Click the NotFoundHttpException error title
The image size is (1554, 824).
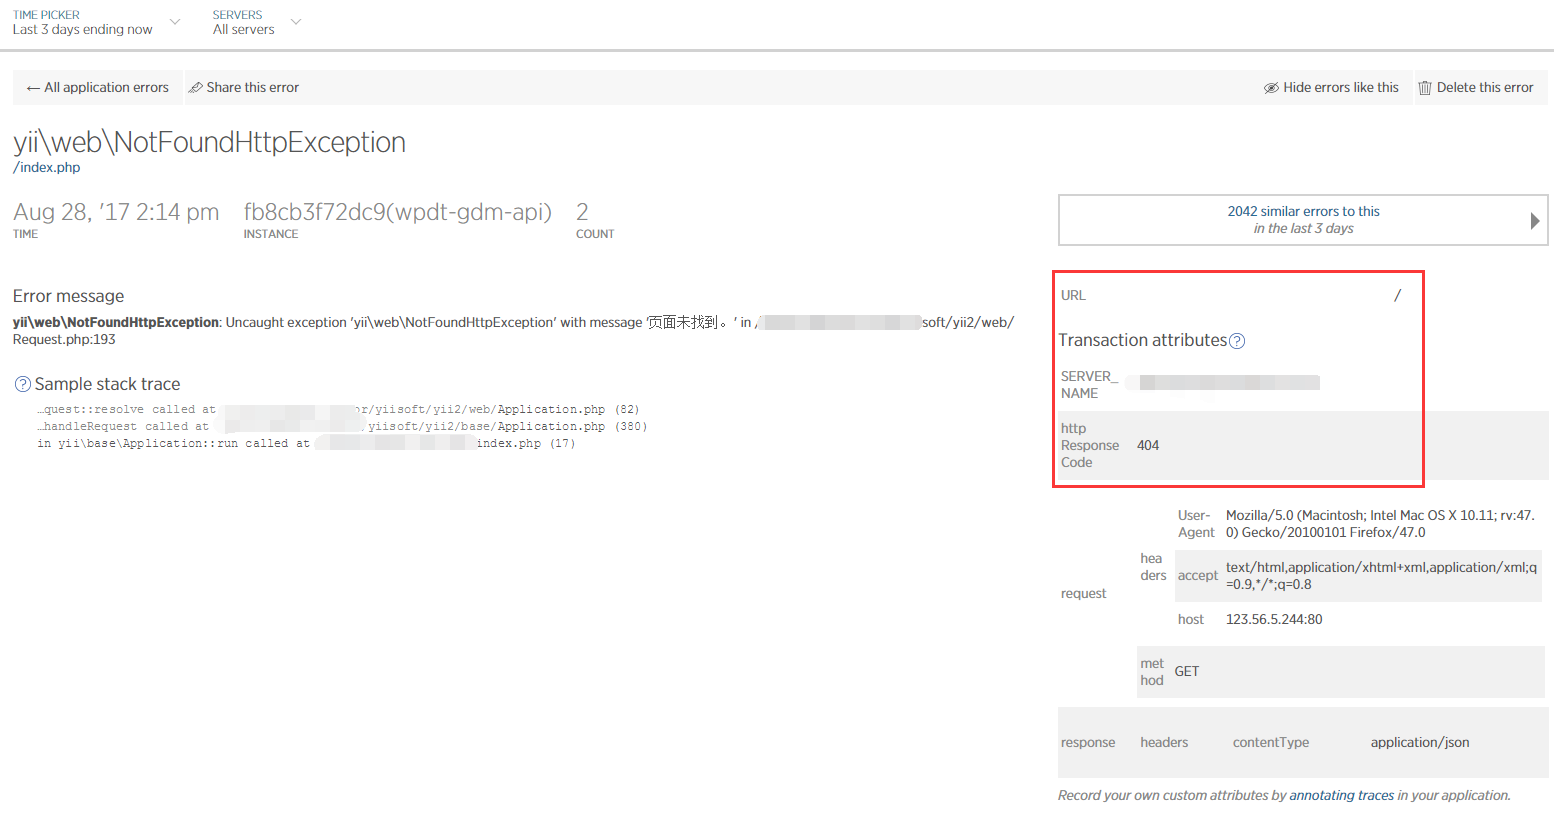pyautogui.click(x=209, y=142)
